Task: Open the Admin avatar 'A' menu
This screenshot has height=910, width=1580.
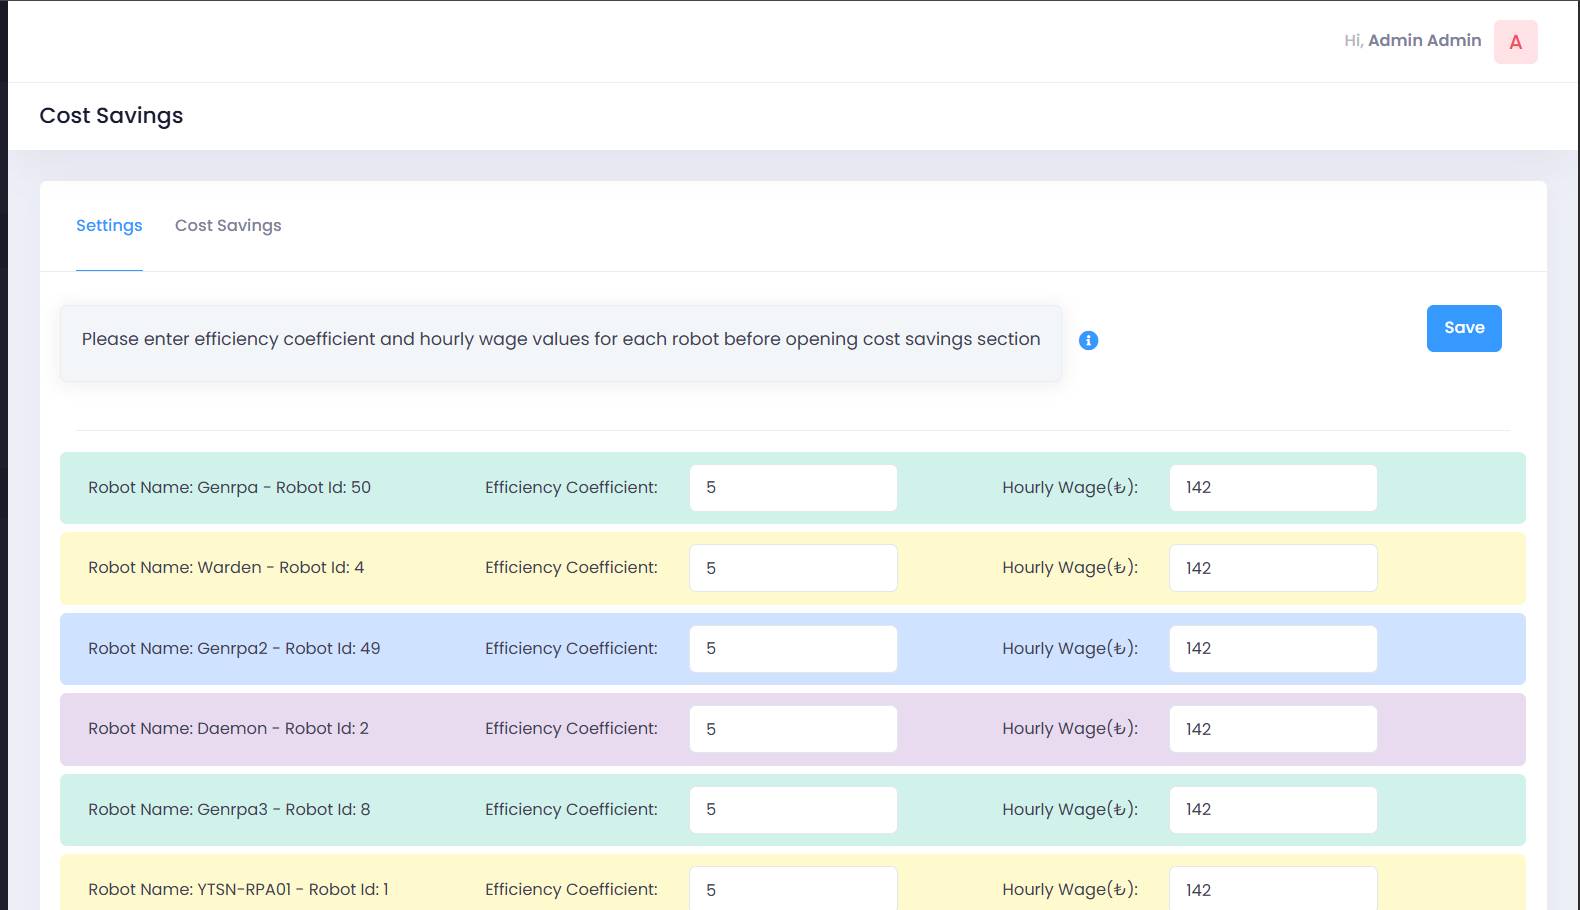Action: [x=1516, y=42]
